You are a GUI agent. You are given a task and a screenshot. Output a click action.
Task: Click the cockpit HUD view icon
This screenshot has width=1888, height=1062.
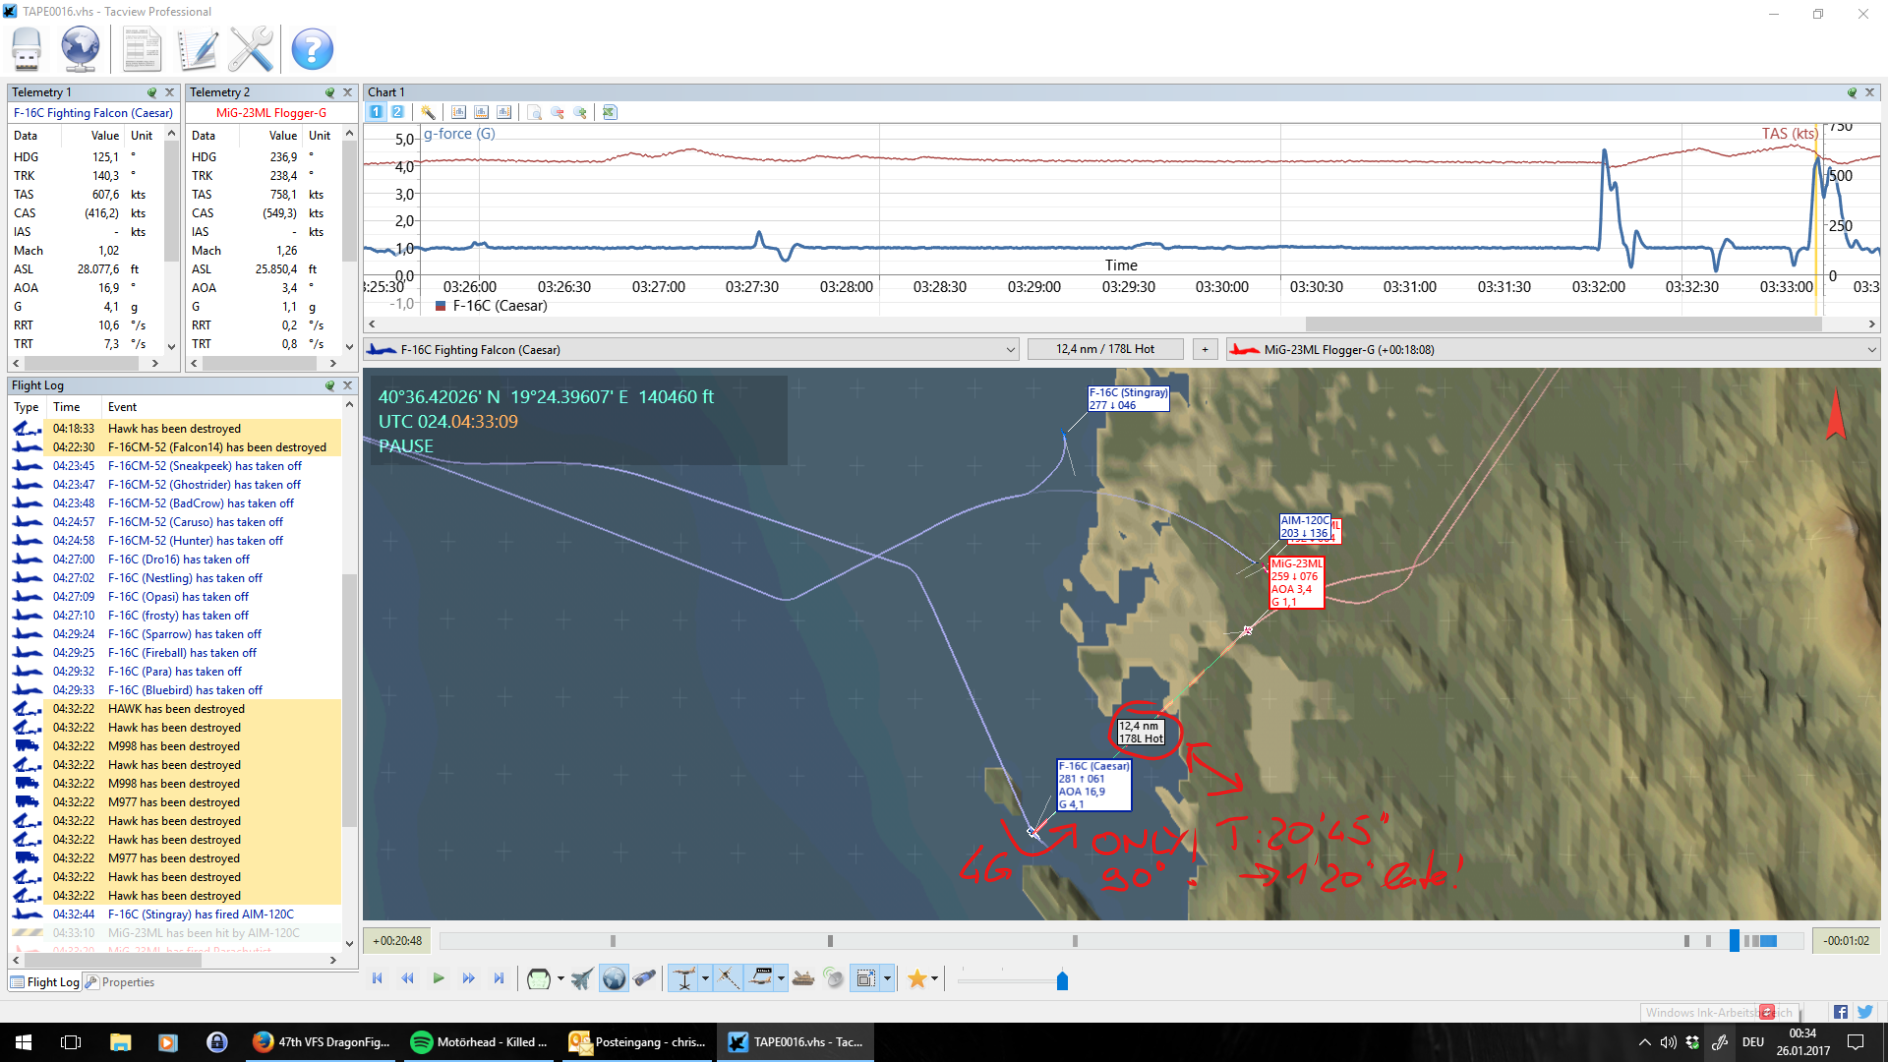pos(539,979)
